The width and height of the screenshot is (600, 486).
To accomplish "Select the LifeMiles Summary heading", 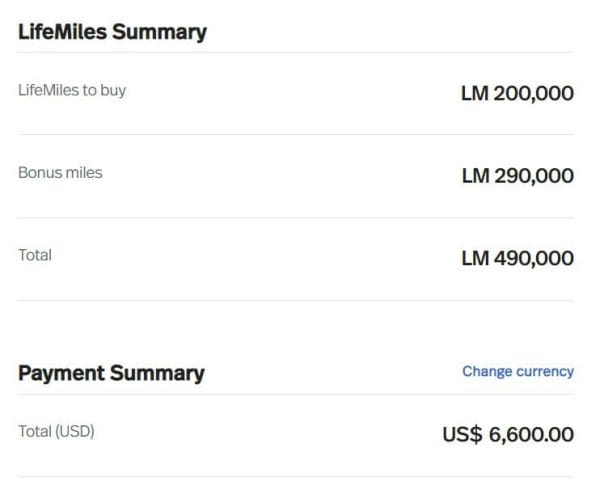I will point(112,32).
